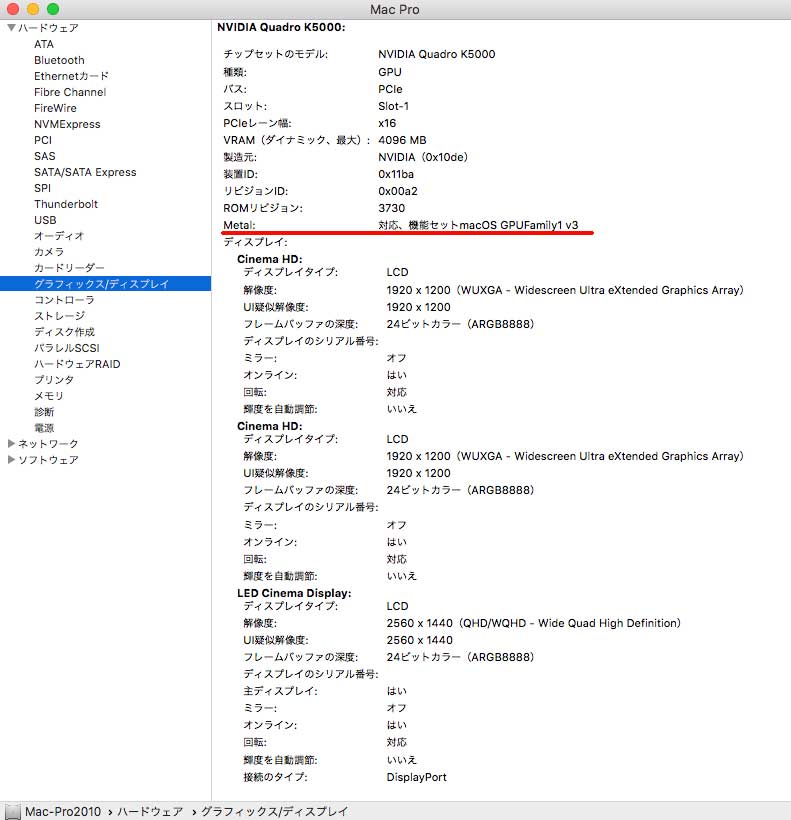Click Mac-Pro2010 in the path bar
This screenshot has width=791, height=820.
pos(63,812)
